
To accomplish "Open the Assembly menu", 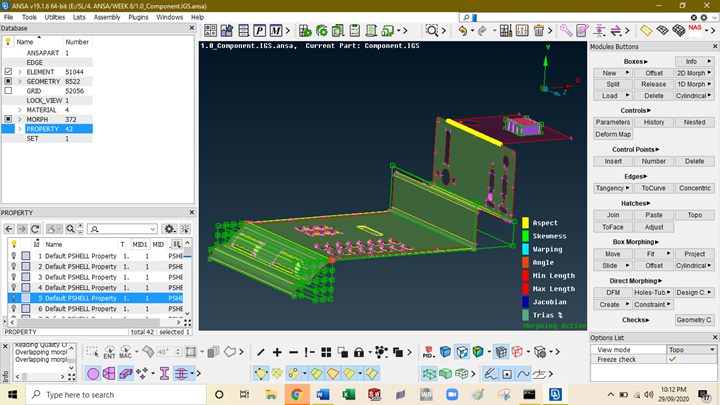I will tap(107, 17).
